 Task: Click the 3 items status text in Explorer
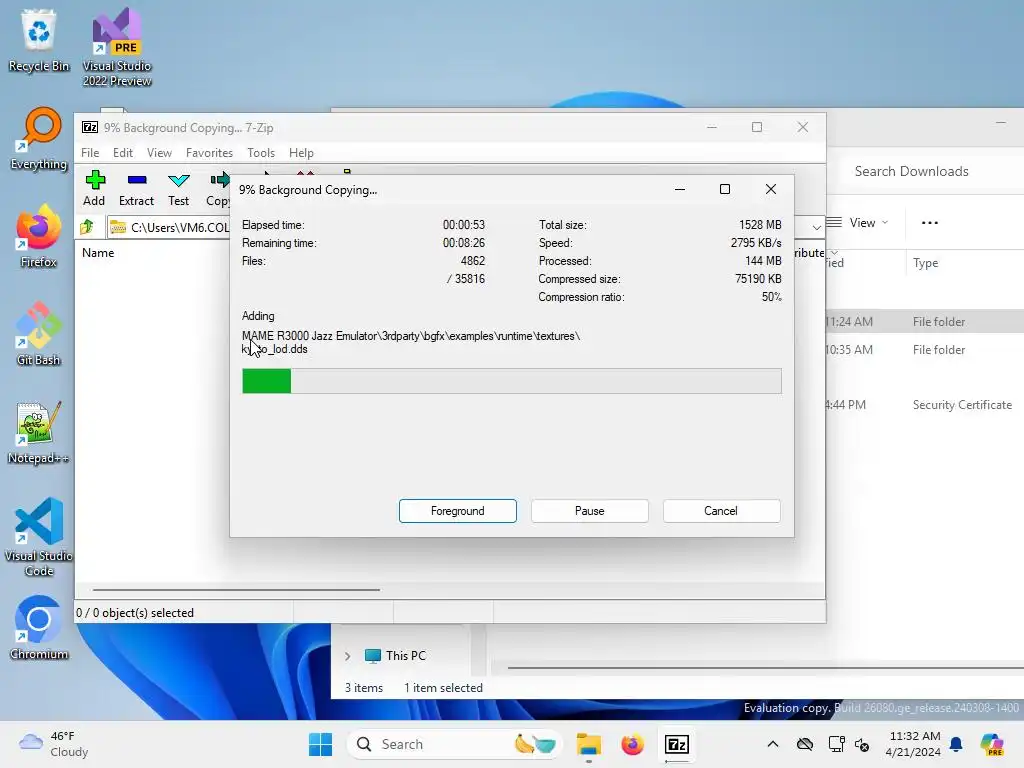364,688
